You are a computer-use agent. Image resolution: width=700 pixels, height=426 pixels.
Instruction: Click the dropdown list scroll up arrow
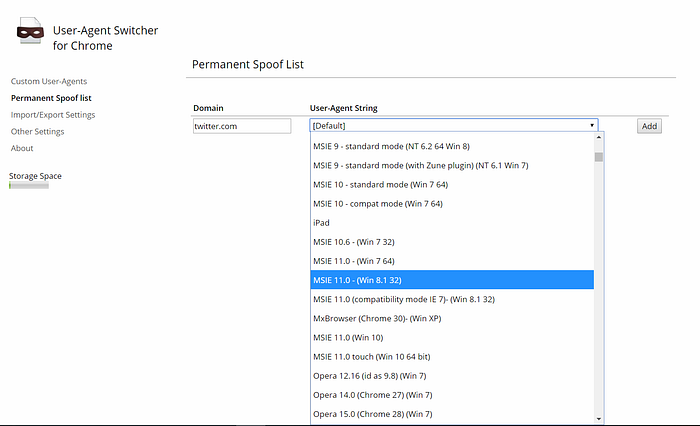pyautogui.click(x=599, y=138)
